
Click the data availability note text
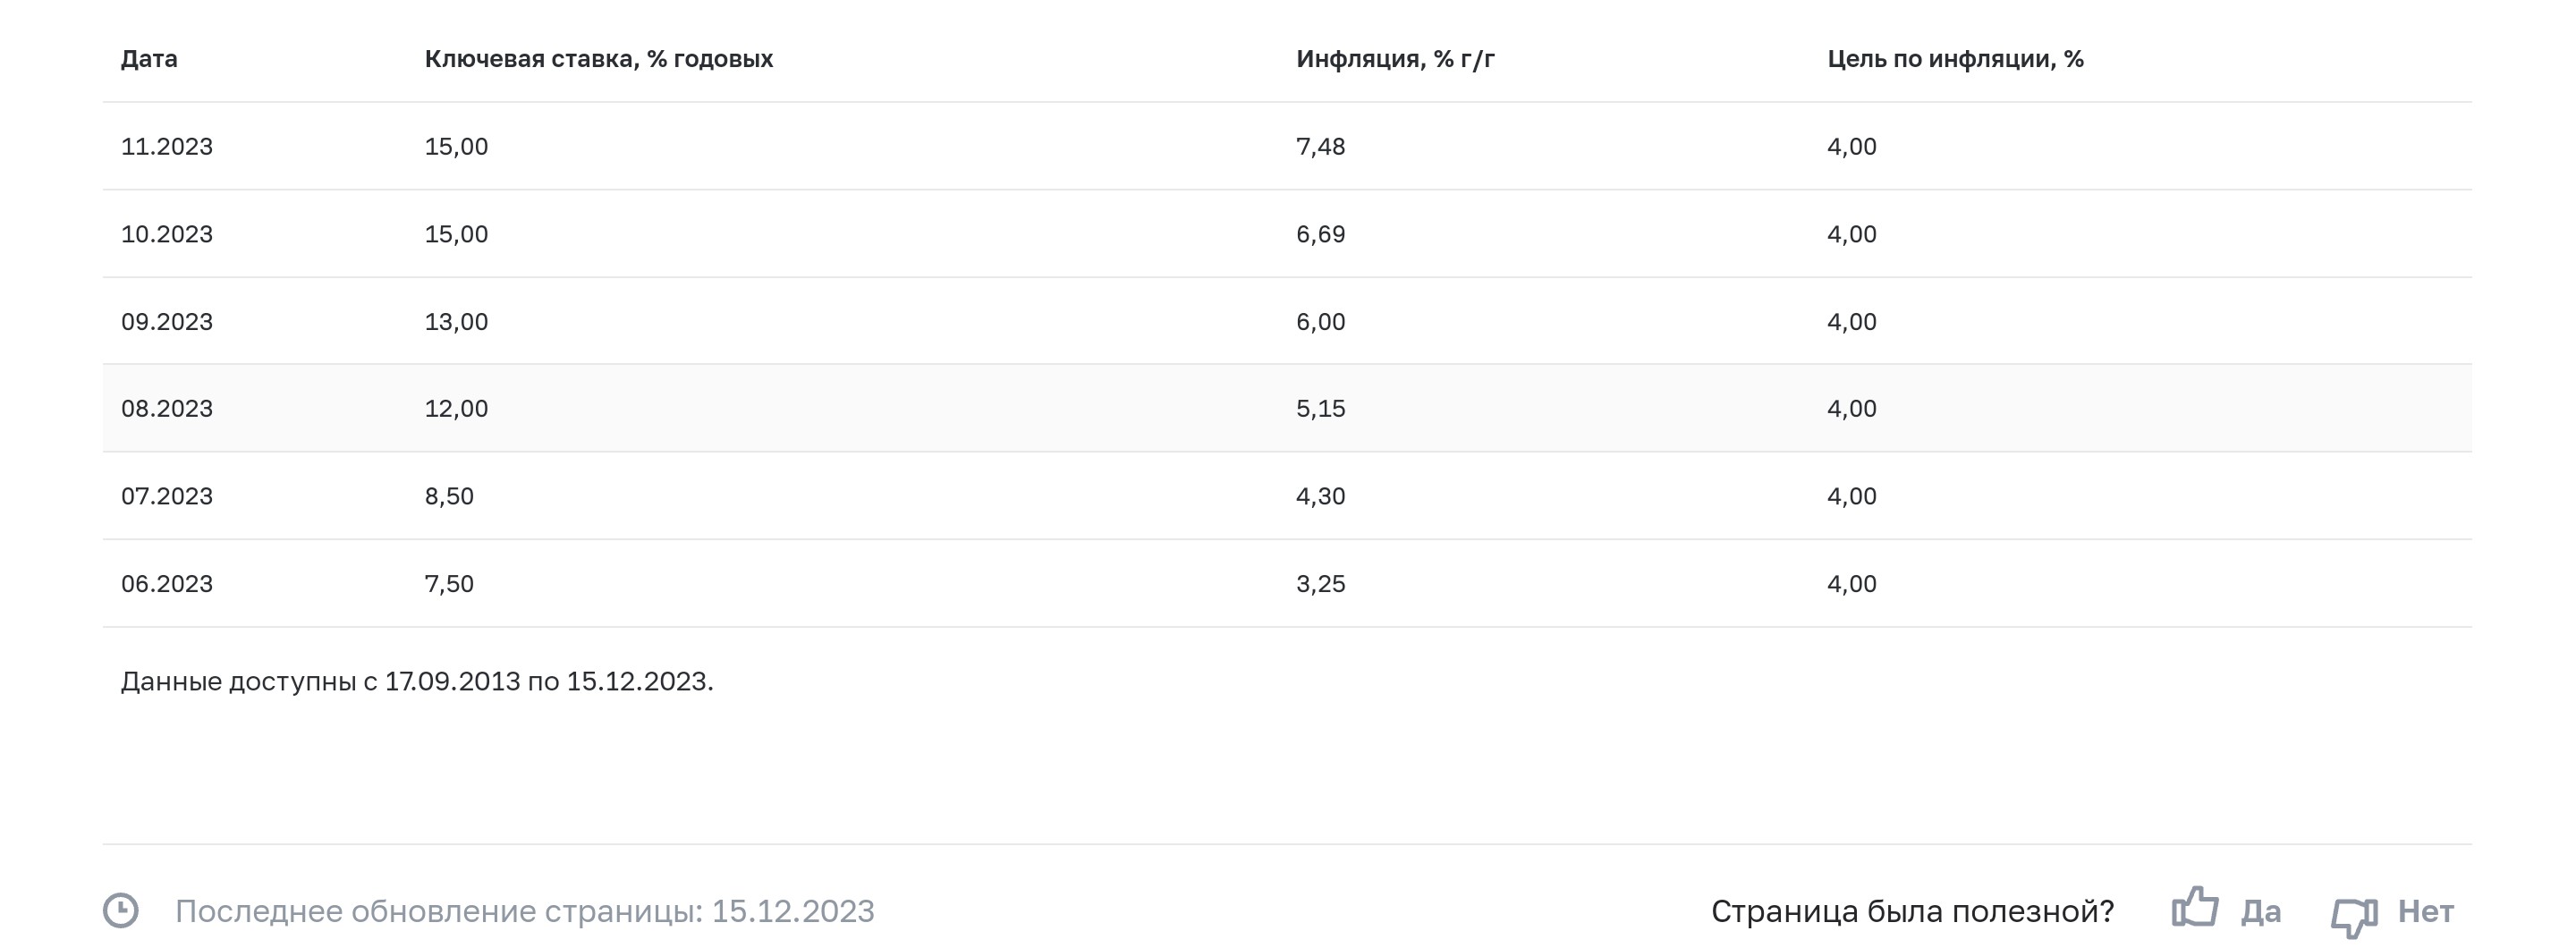click(x=417, y=682)
